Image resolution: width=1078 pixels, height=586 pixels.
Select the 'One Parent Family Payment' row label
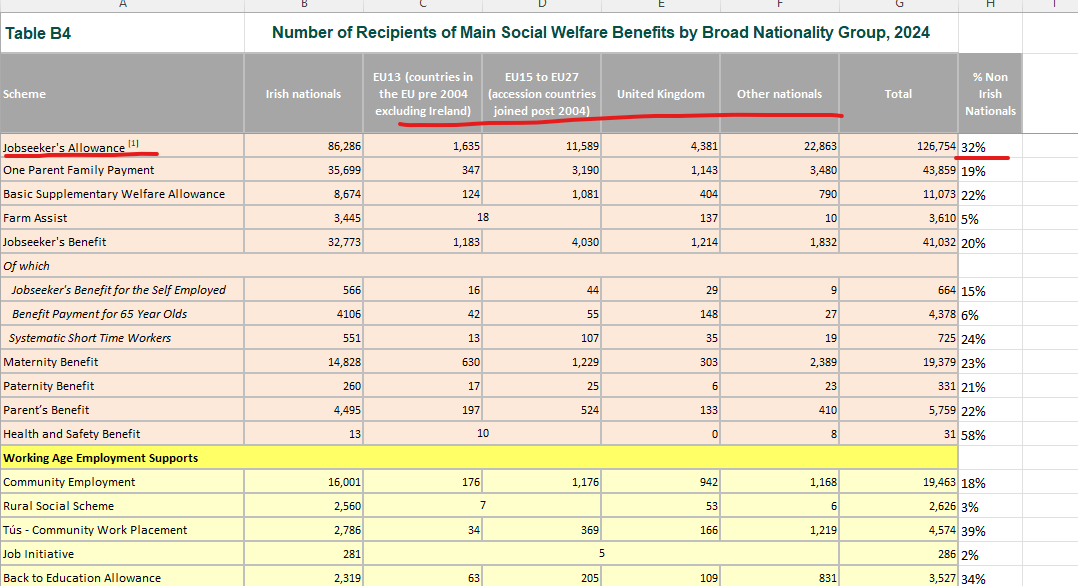[122, 170]
